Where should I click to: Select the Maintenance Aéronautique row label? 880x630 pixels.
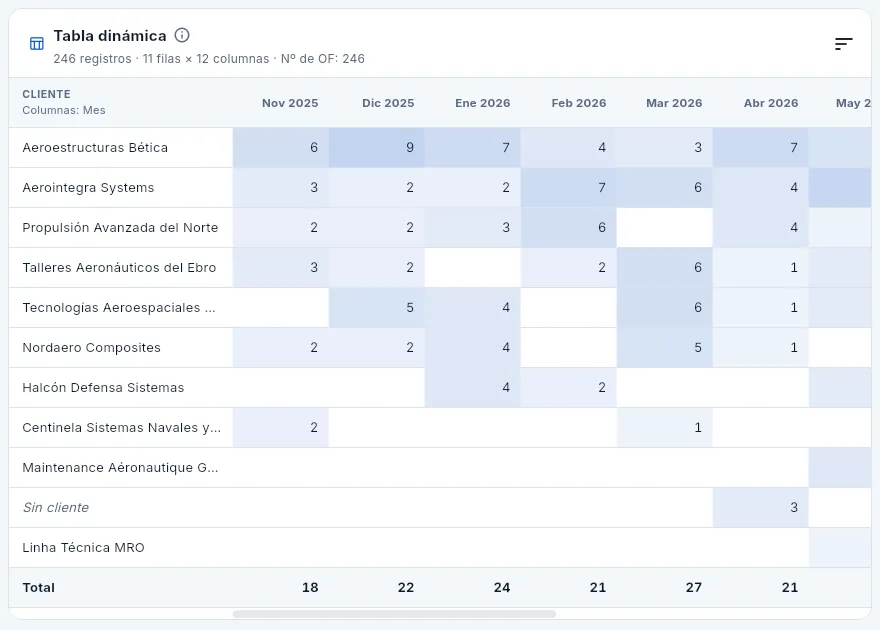pos(120,467)
